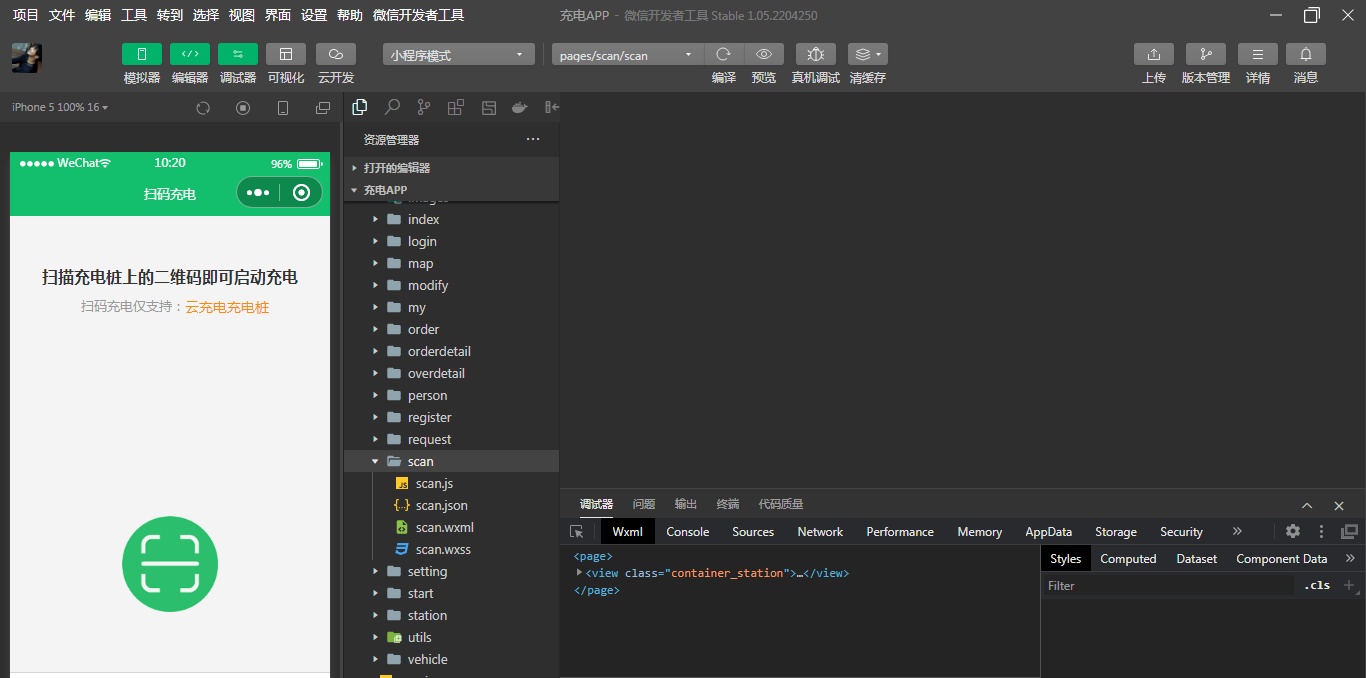Switch to the Network tab
This screenshot has width=1366, height=678.
click(820, 532)
